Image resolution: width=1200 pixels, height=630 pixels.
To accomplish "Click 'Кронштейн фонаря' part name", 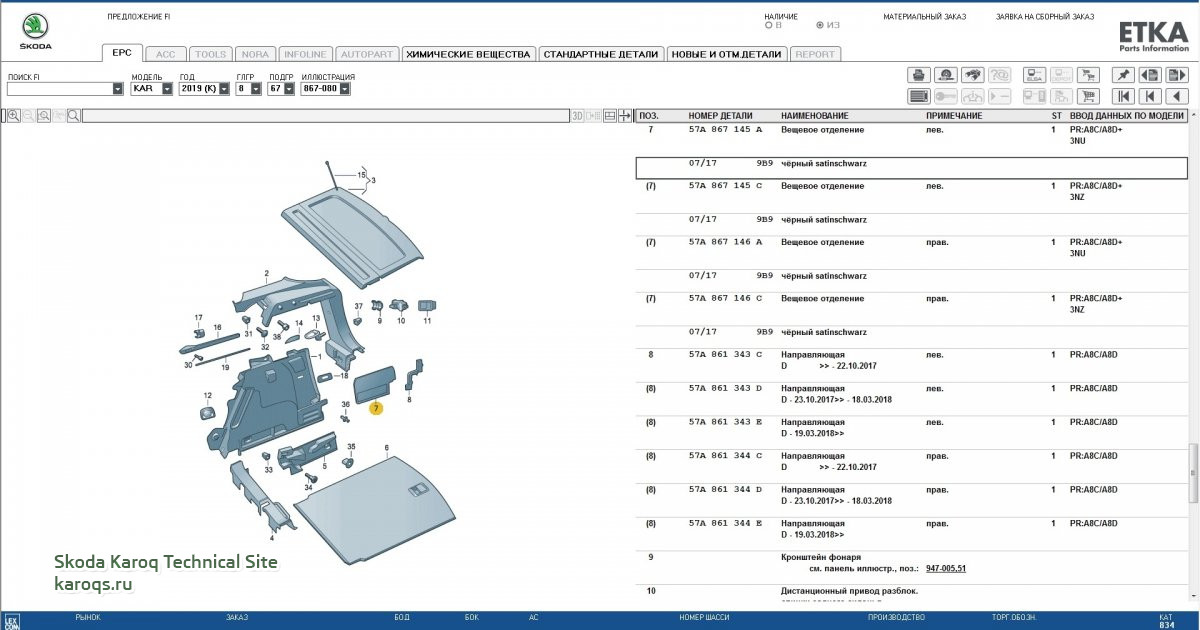I will (x=821, y=557).
